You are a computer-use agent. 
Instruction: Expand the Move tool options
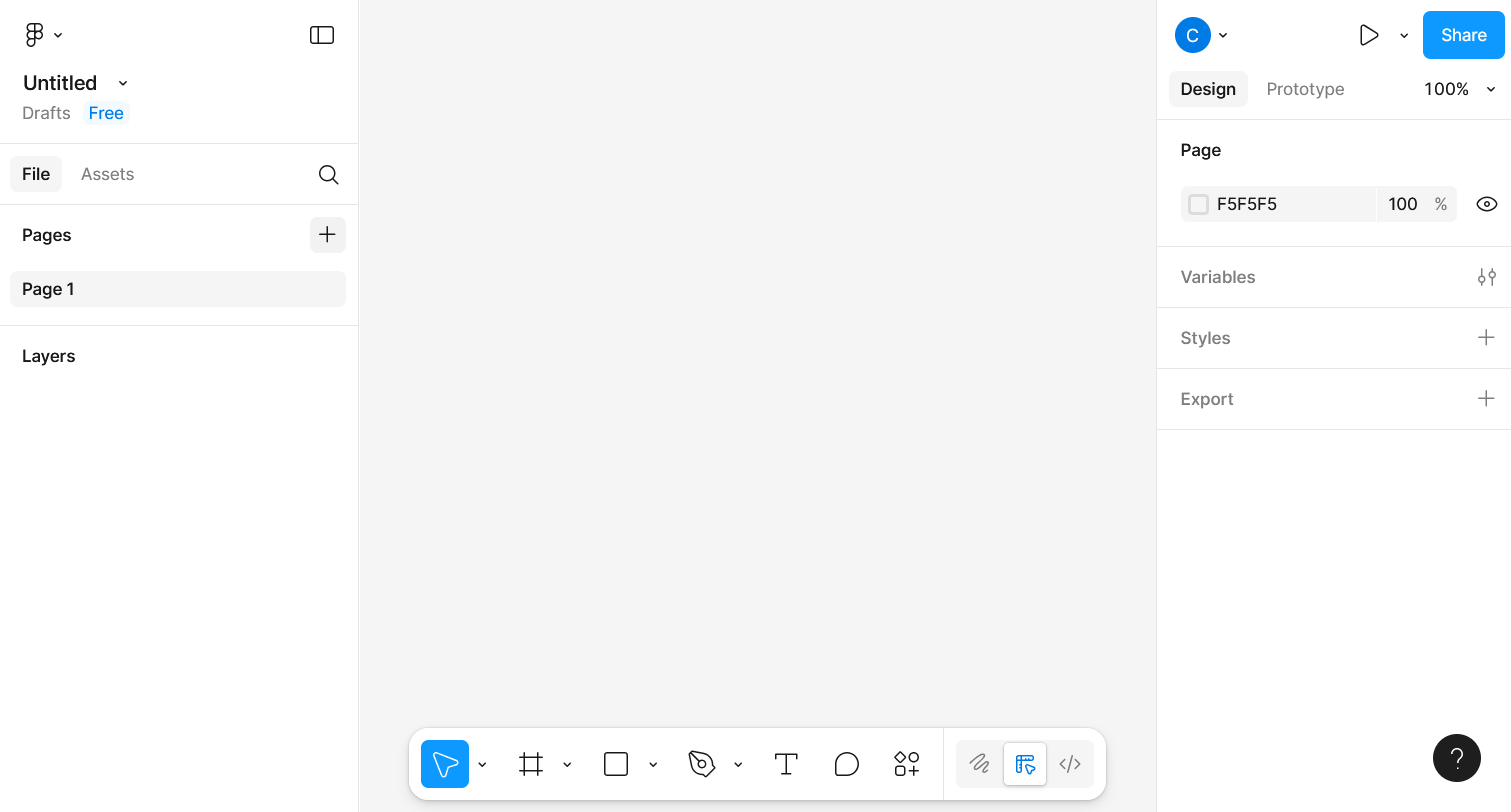483,764
